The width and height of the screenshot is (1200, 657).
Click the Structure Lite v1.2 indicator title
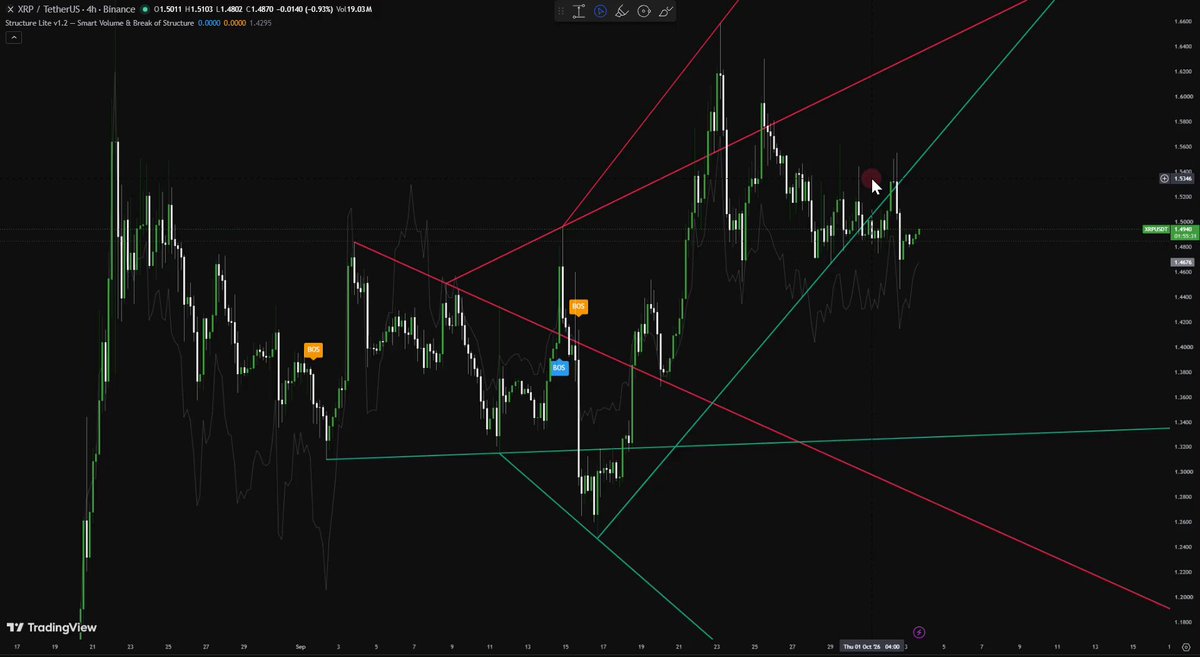click(x=98, y=22)
